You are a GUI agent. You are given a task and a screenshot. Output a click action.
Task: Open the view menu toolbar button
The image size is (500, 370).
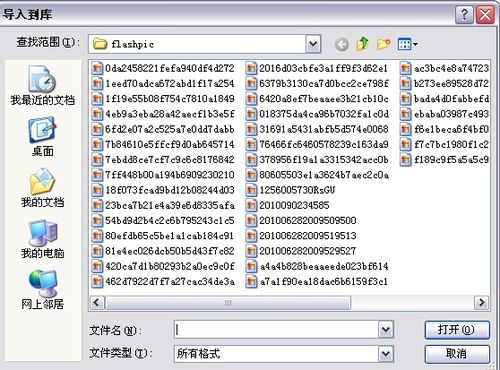click(407, 44)
